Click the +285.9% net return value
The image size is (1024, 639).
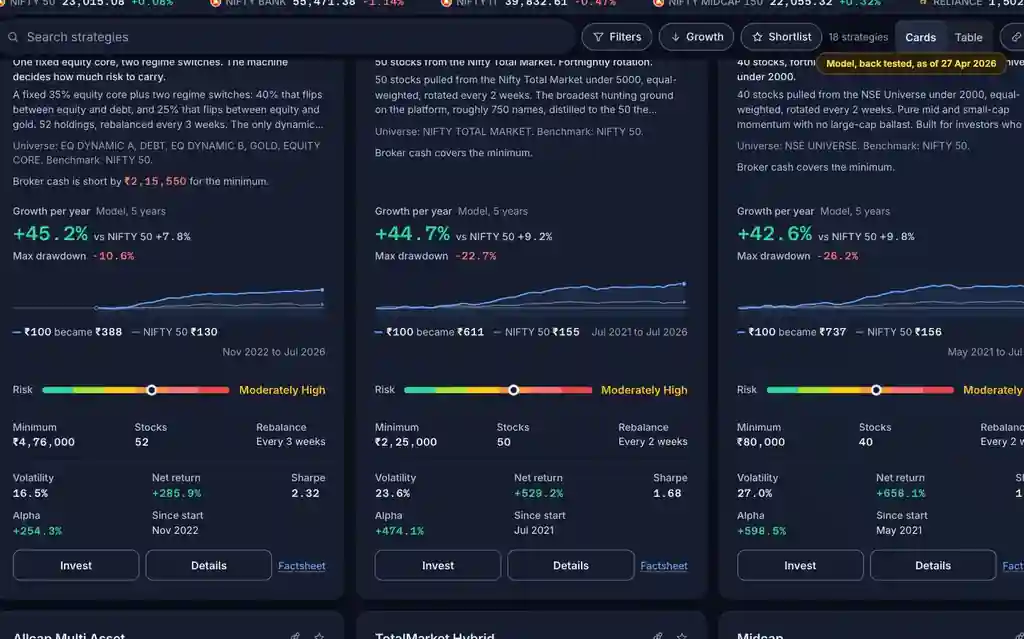[176, 493]
